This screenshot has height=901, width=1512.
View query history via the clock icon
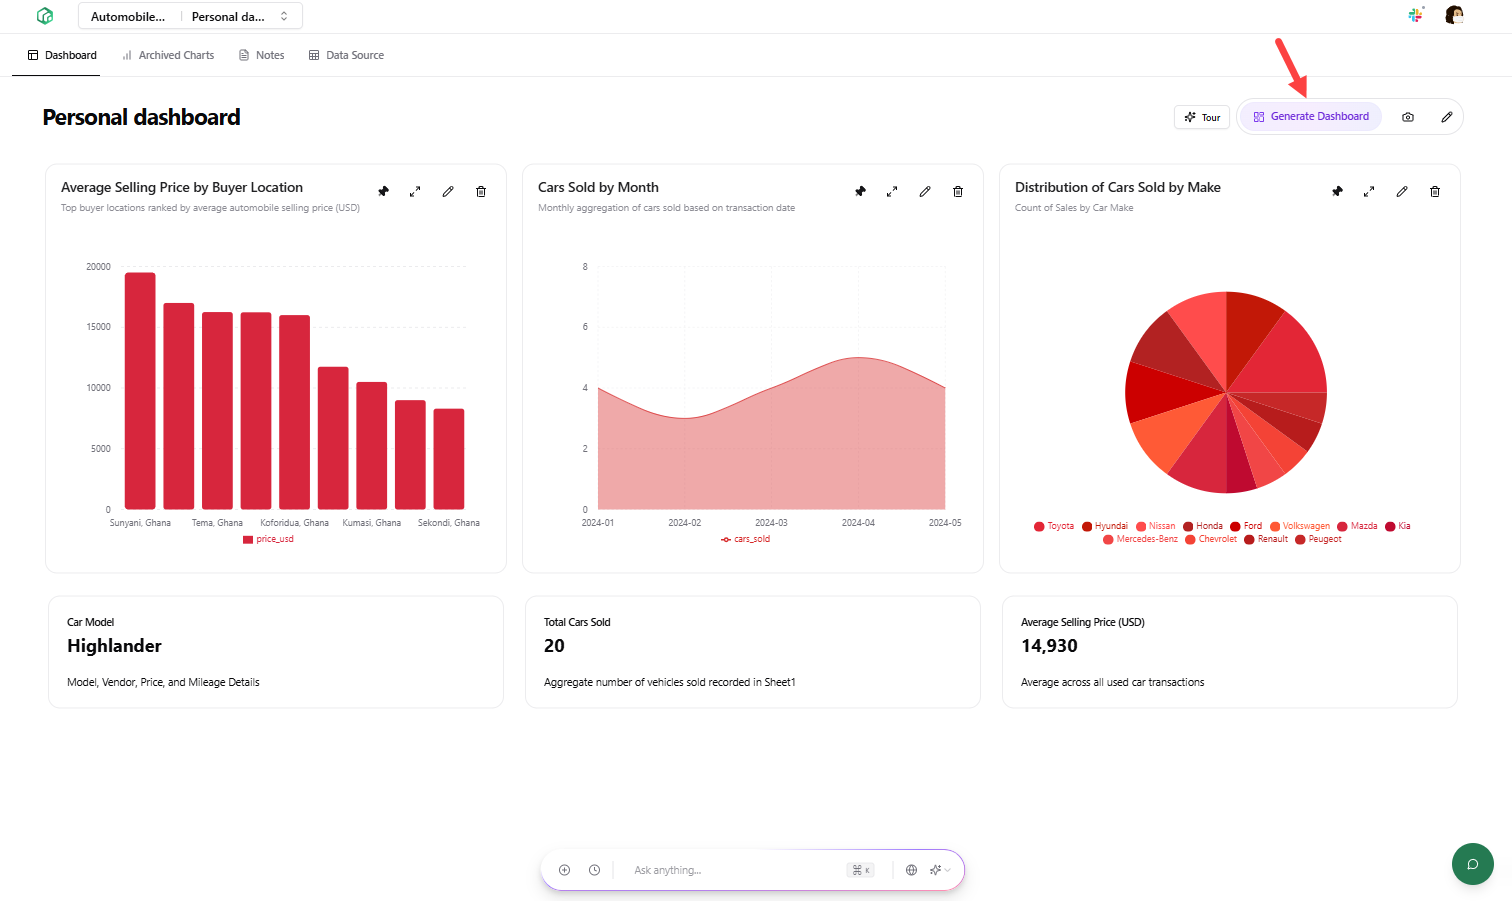click(594, 870)
